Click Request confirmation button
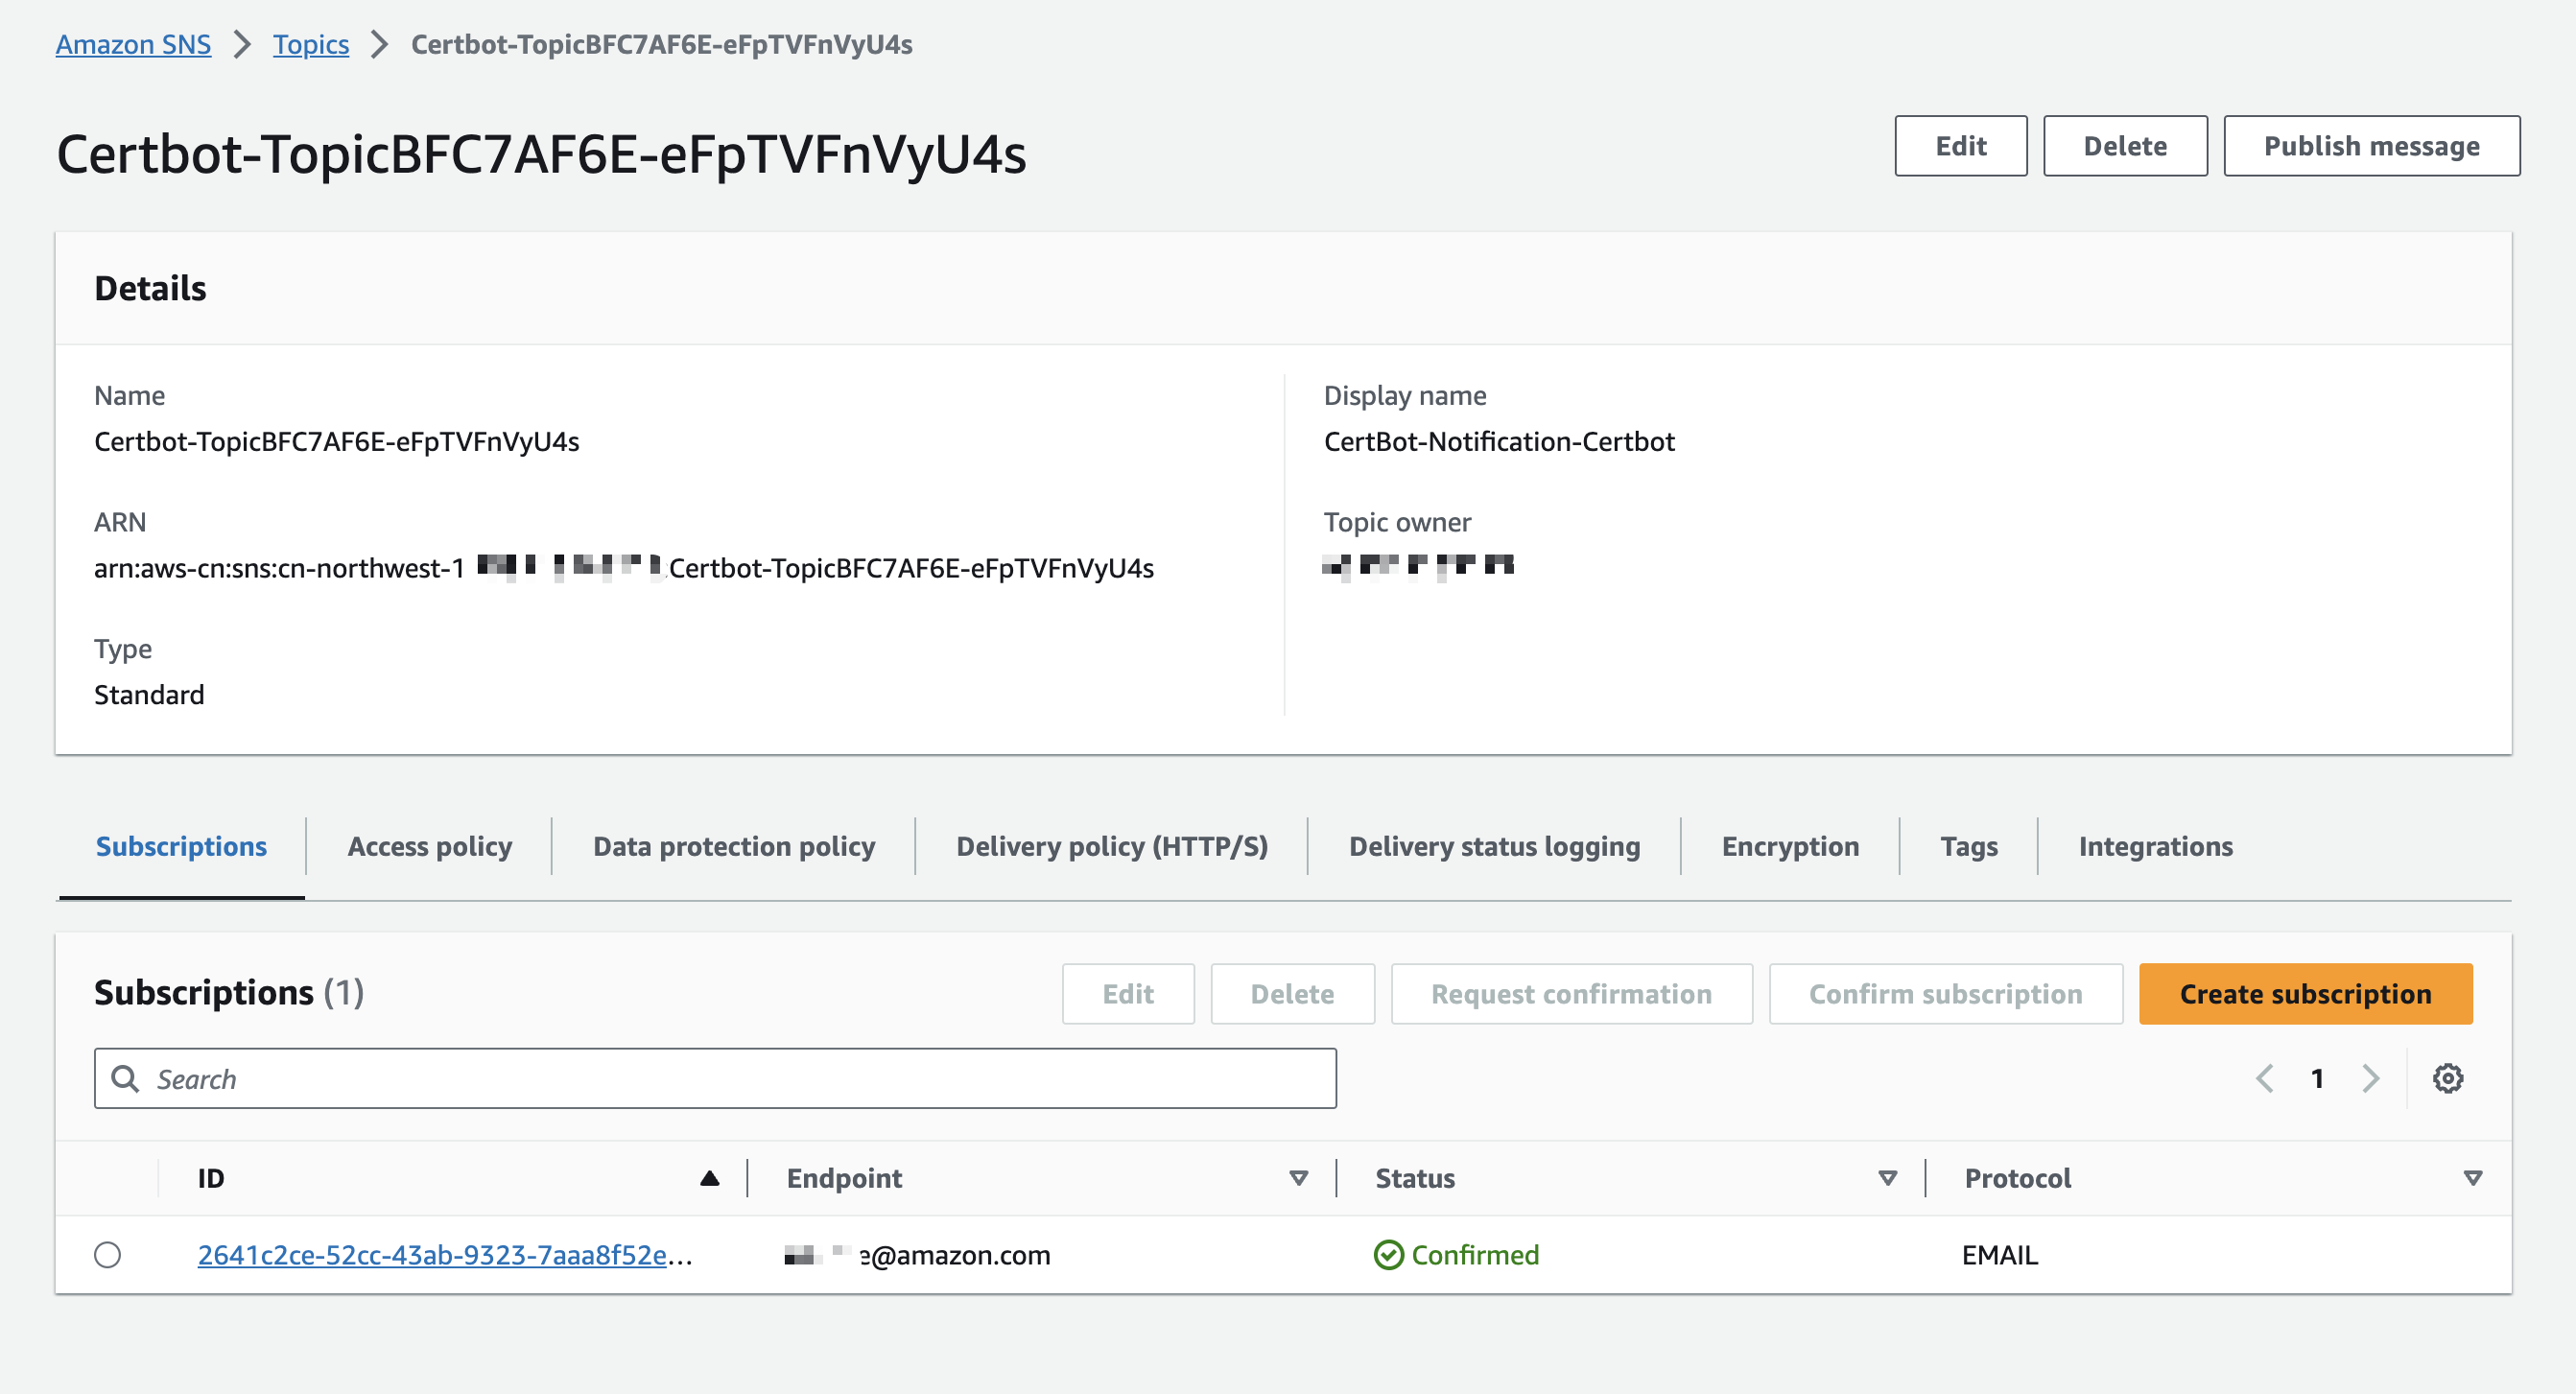 click(x=1571, y=993)
